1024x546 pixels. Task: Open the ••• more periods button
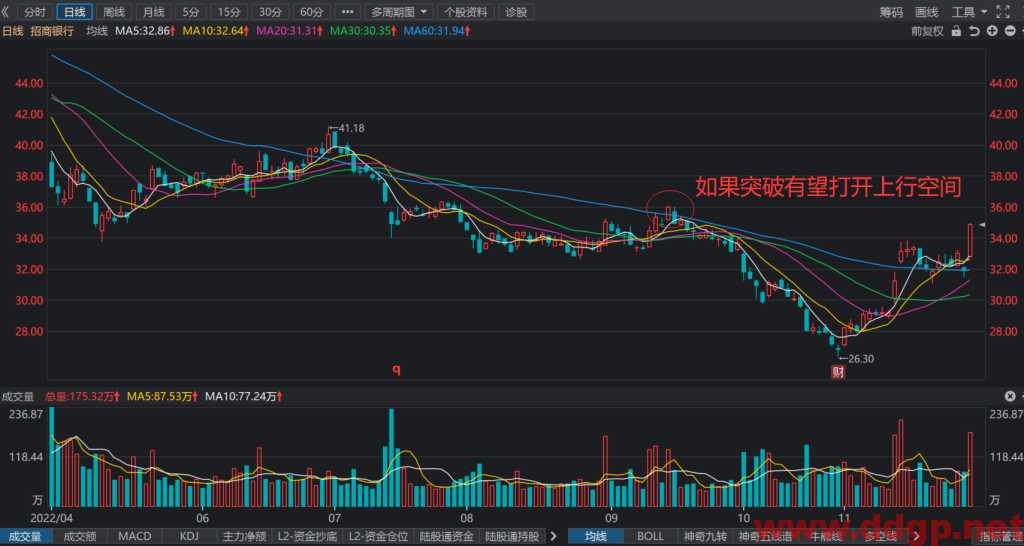tap(347, 12)
